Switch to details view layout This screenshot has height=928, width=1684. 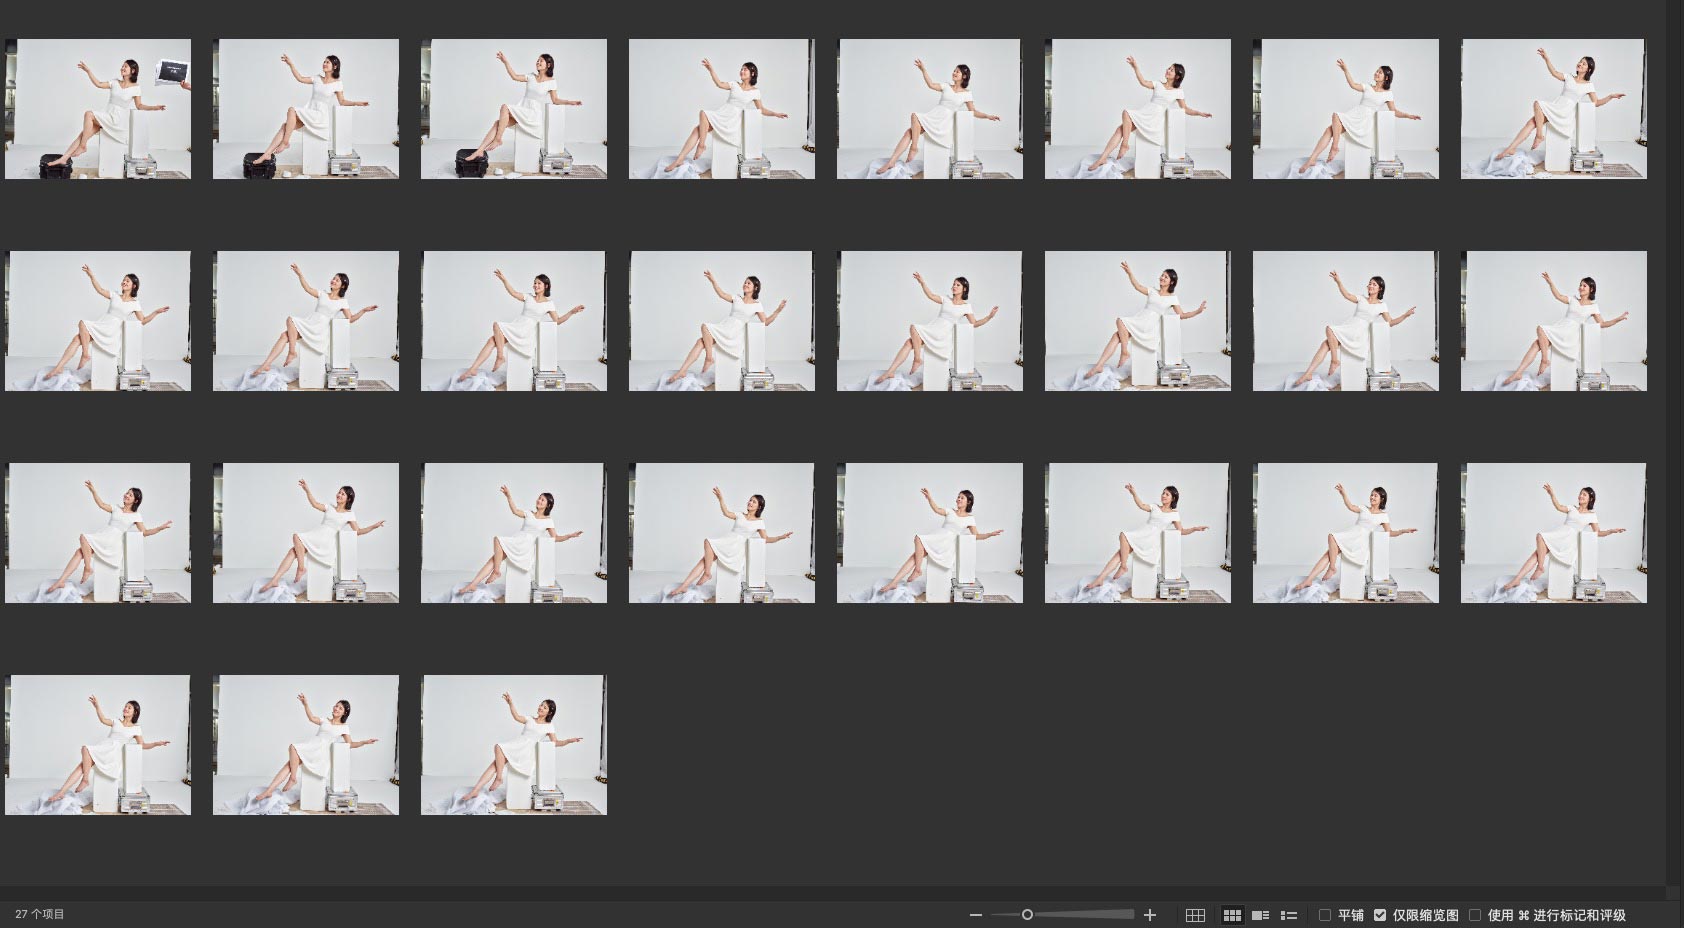1260,915
